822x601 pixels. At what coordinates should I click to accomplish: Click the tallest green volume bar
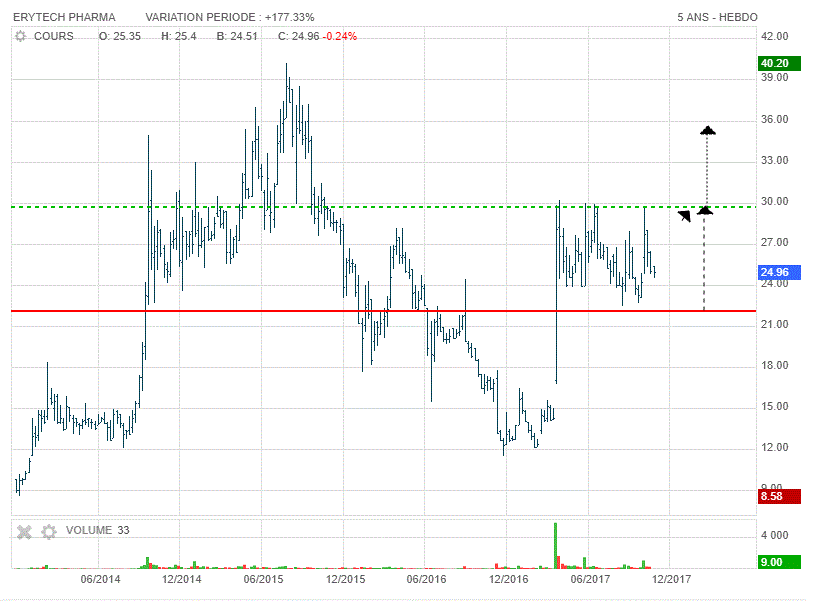556,545
